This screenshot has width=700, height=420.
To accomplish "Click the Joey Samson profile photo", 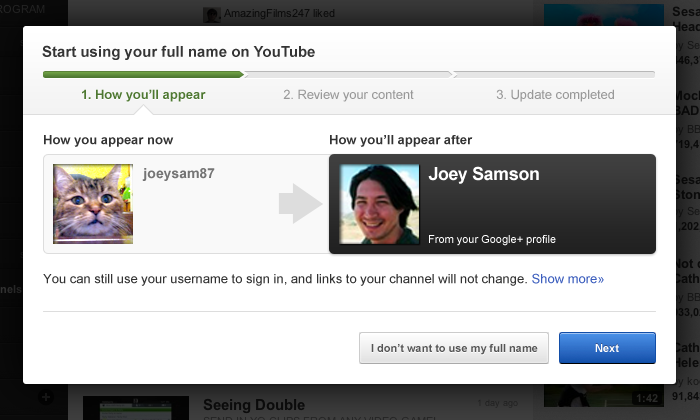I will click(379, 204).
